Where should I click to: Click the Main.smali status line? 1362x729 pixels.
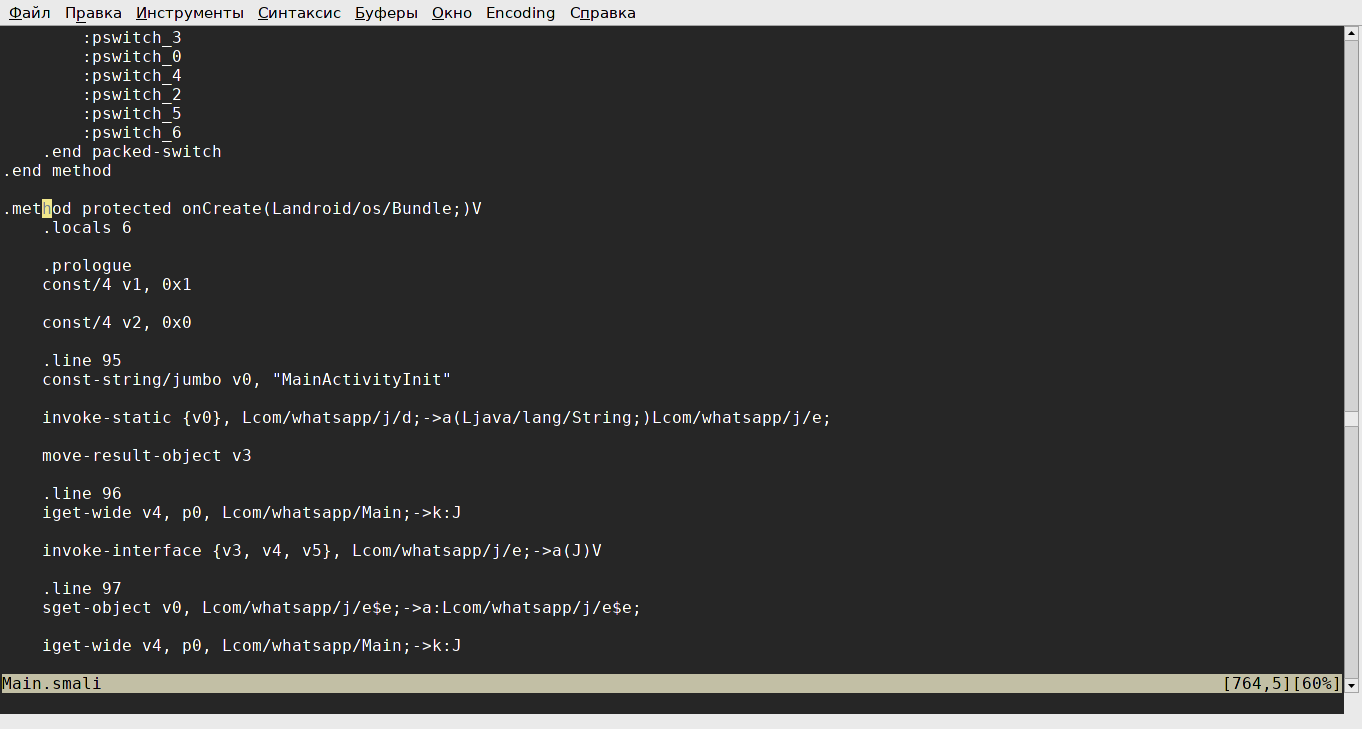52,684
